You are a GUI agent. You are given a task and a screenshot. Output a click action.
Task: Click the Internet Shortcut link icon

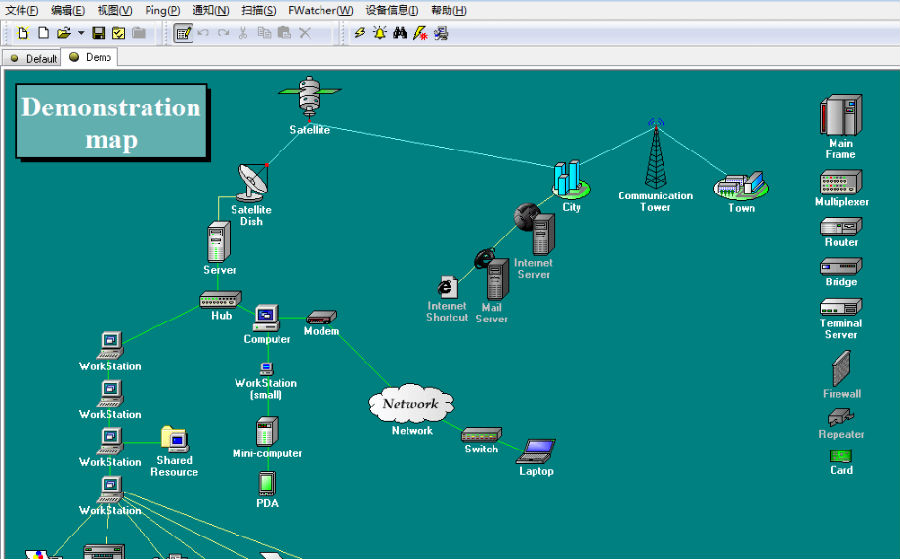tap(447, 288)
